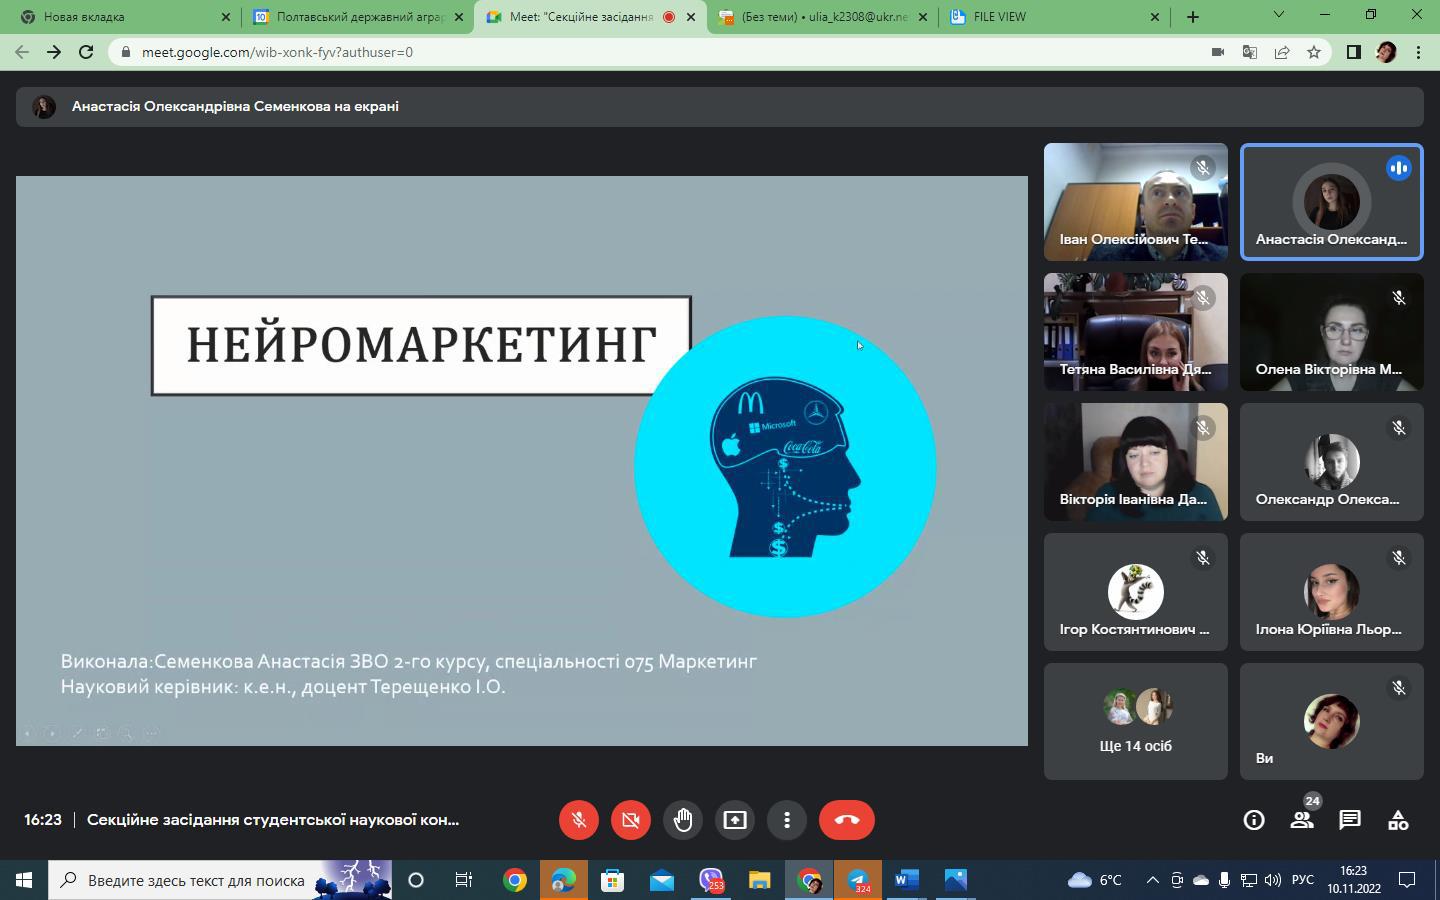Open Cortana circle on taskbar
The image size is (1440, 900).
pyautogui.click(x=416, y=880)
